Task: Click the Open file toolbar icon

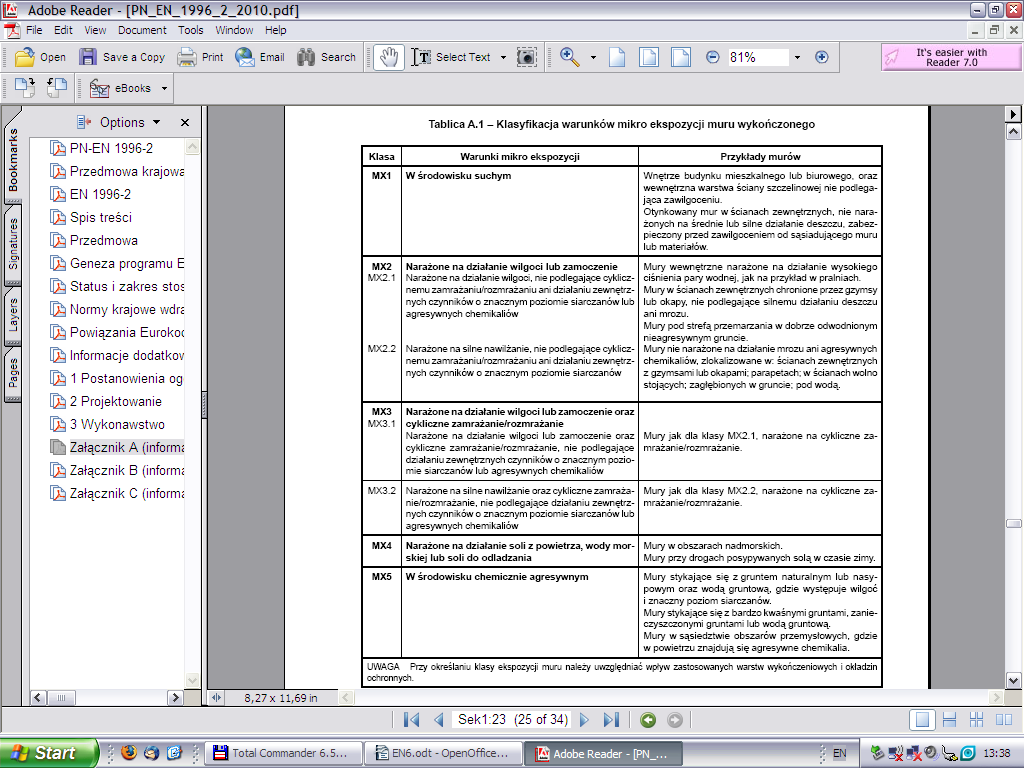Action: (x=40, y=57)
